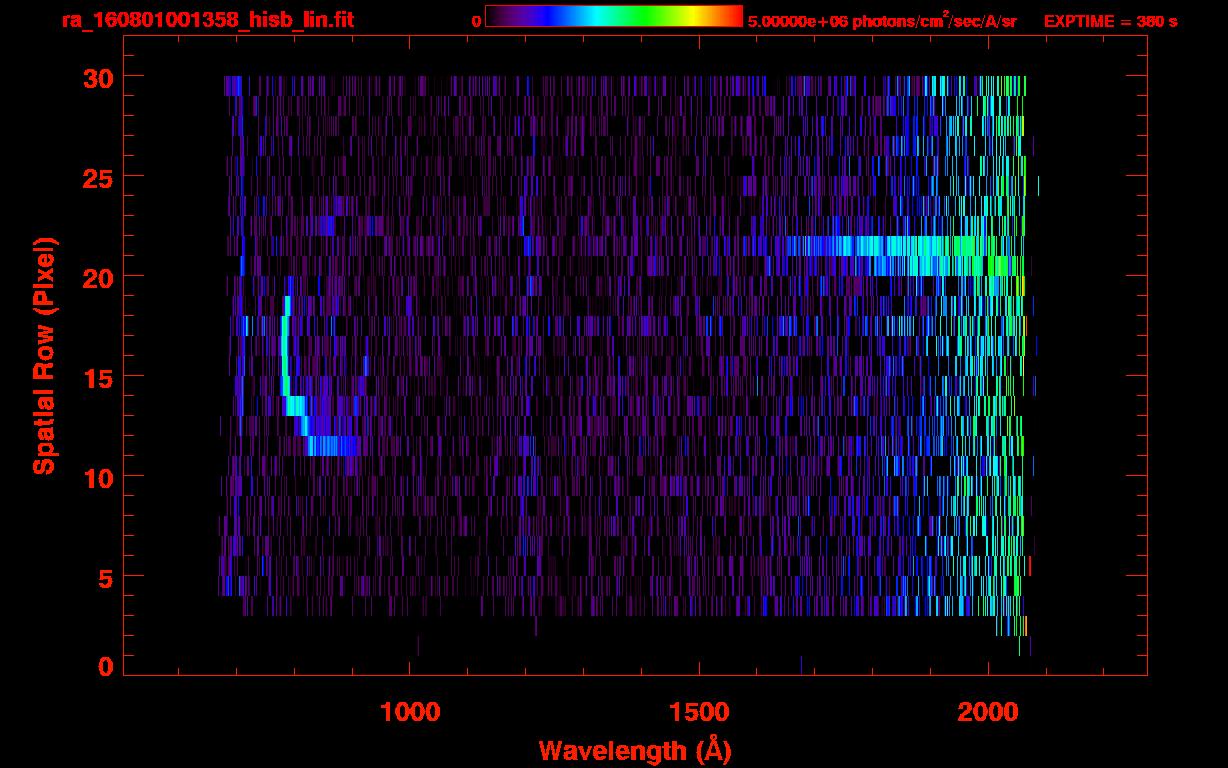Click the 1500 wavelength tick label

698,712
